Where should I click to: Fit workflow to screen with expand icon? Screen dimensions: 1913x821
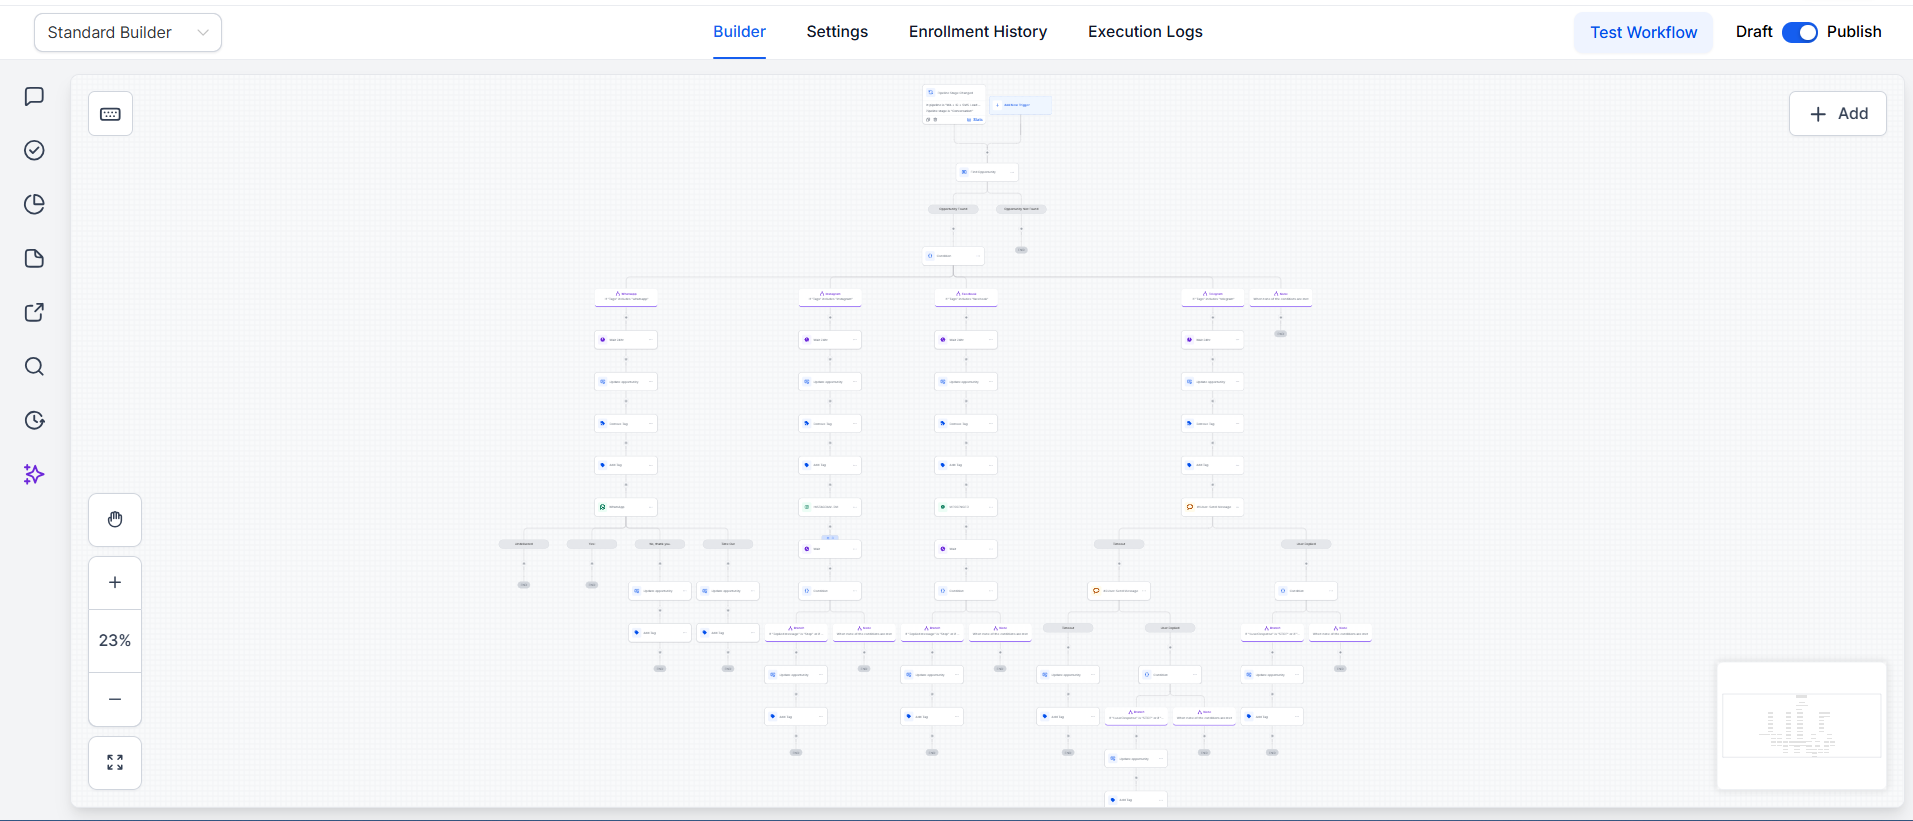pos(115,763)
